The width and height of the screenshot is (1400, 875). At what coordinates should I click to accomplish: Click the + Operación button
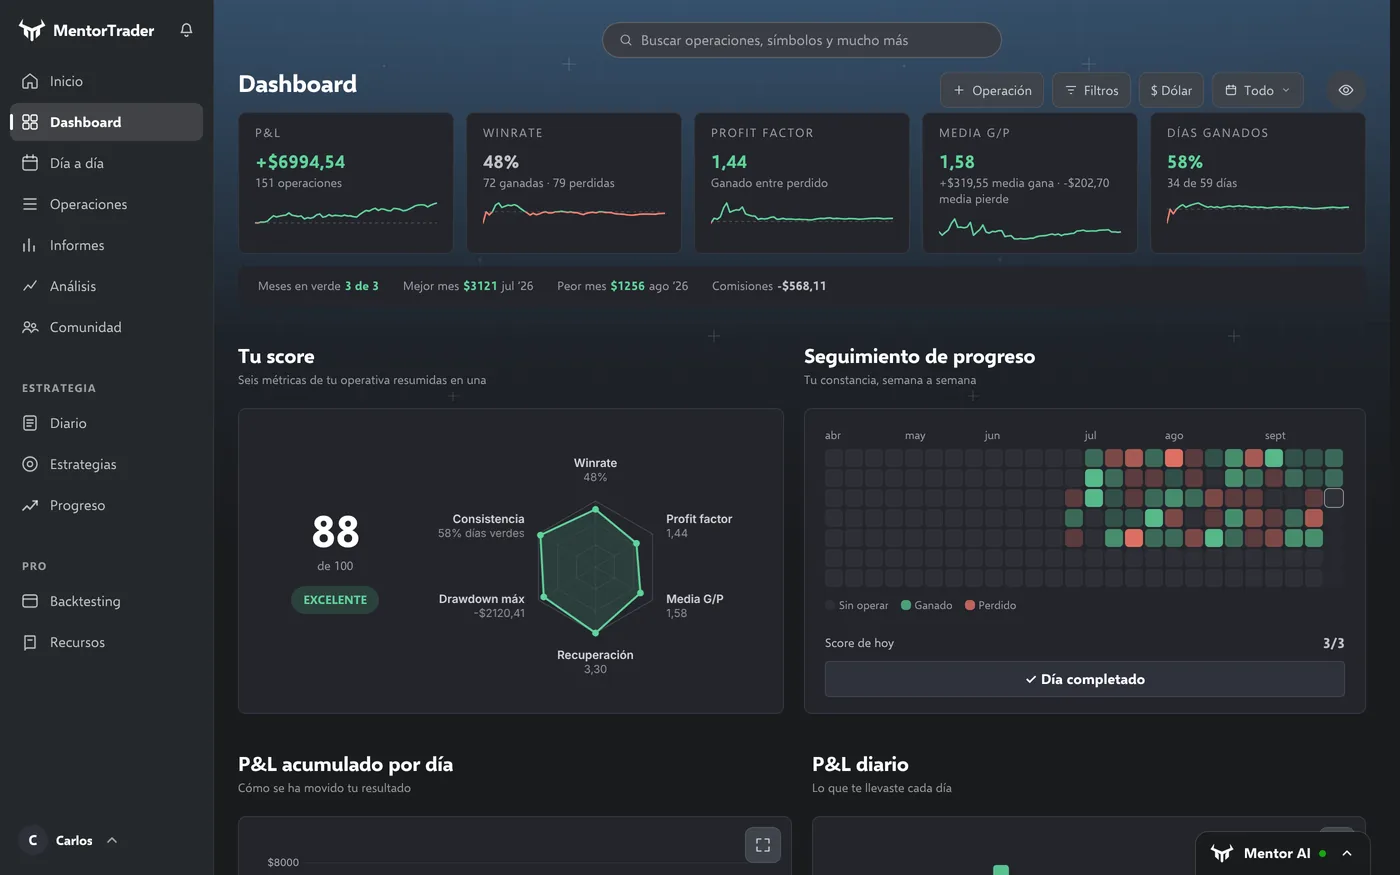point(992,90)
